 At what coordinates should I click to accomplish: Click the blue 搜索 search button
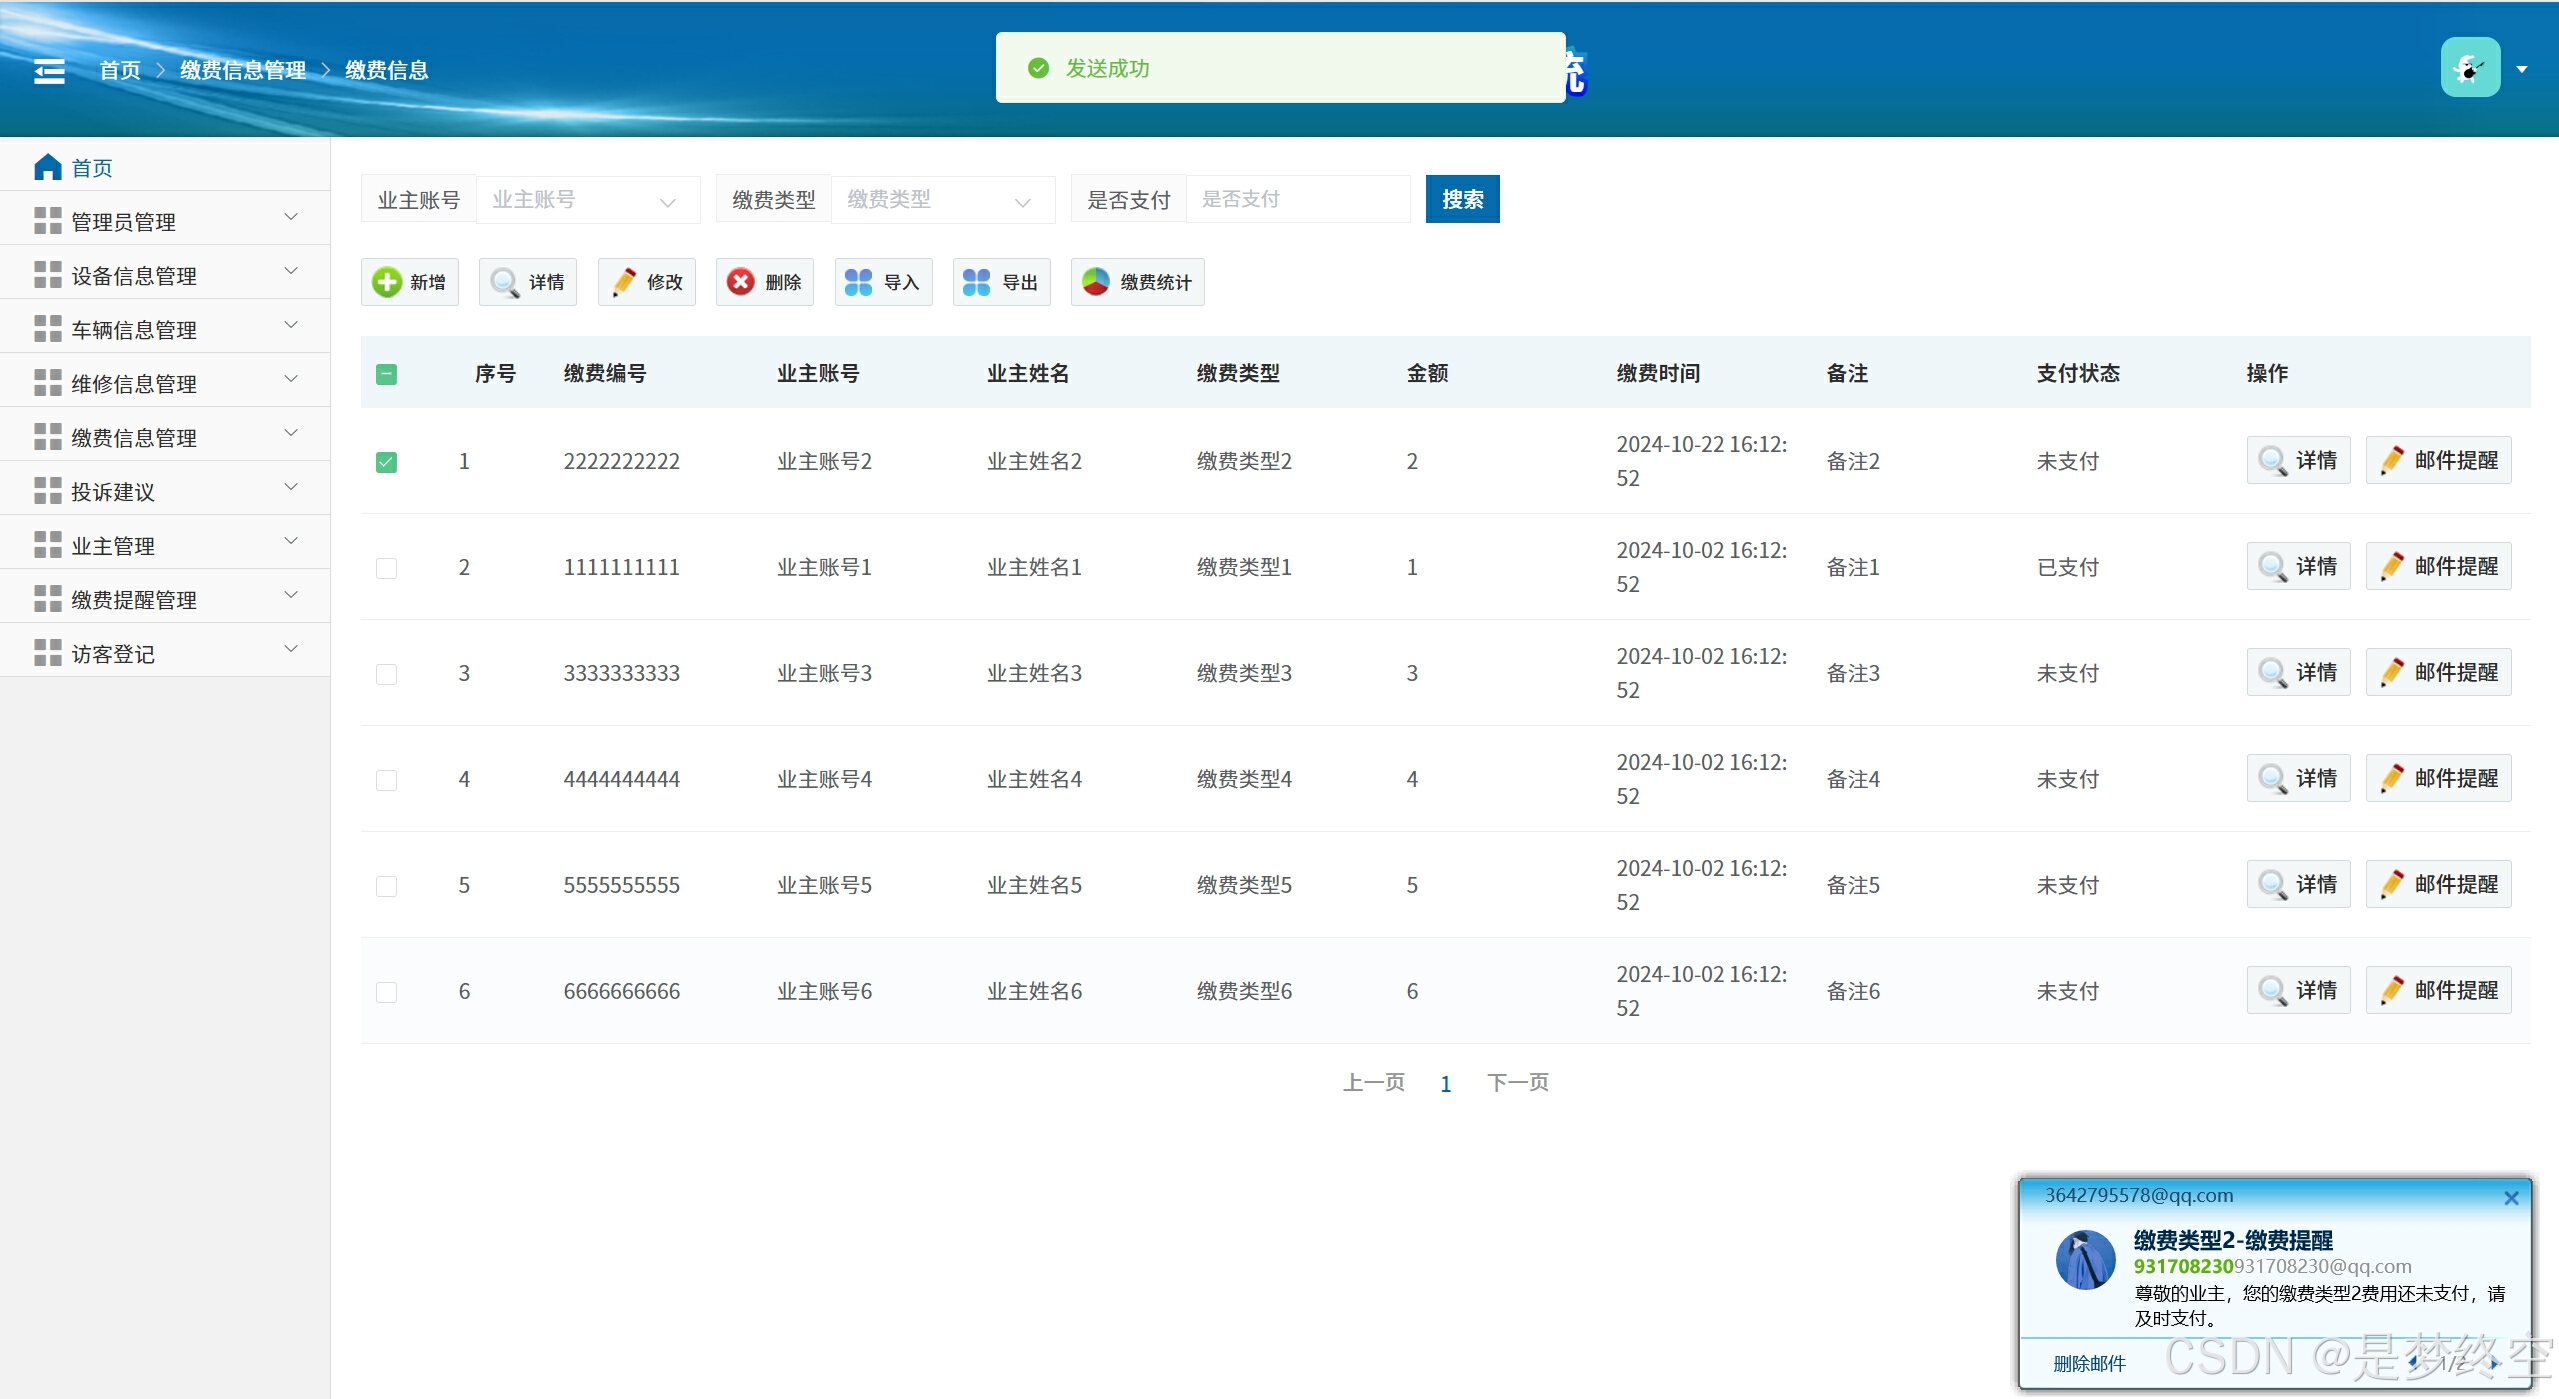(x=1462, y=200)
